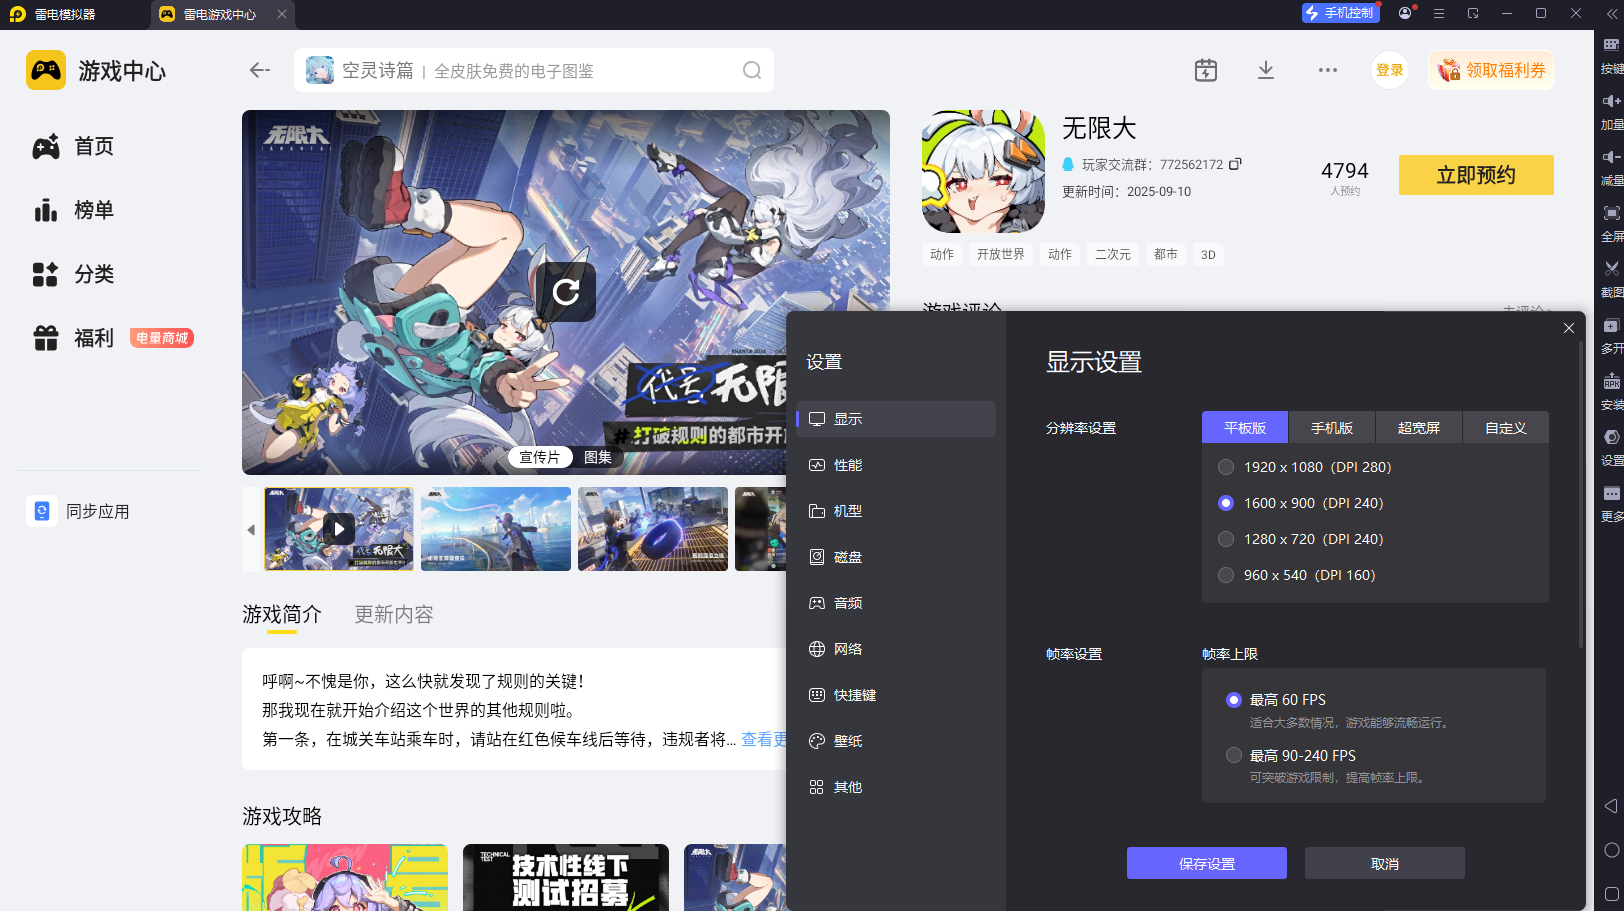The image size is (1624, 911).
Task: Open the 性能 section in settings
Action: pos(848,464)
